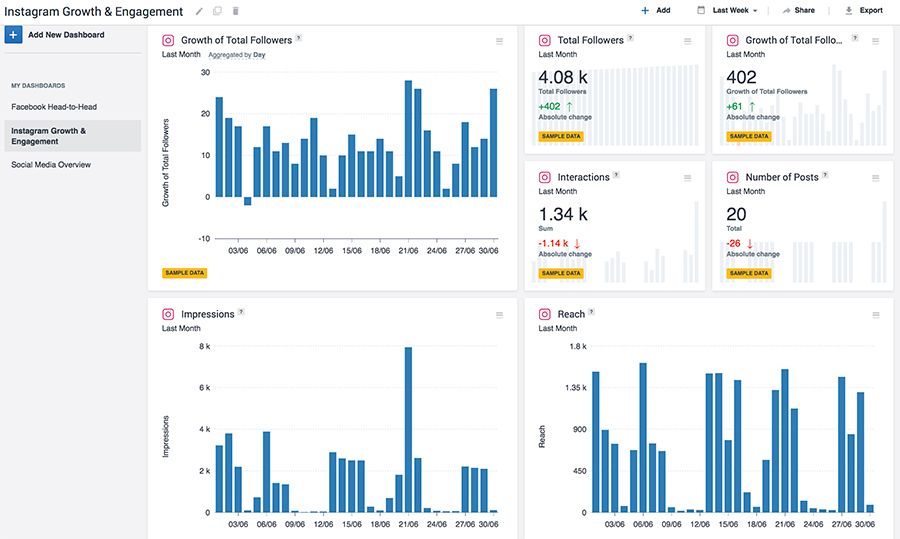Click the pencil icon to rename dashboard
The height and width of the screenshot is (539, 900).
point(199,11)
